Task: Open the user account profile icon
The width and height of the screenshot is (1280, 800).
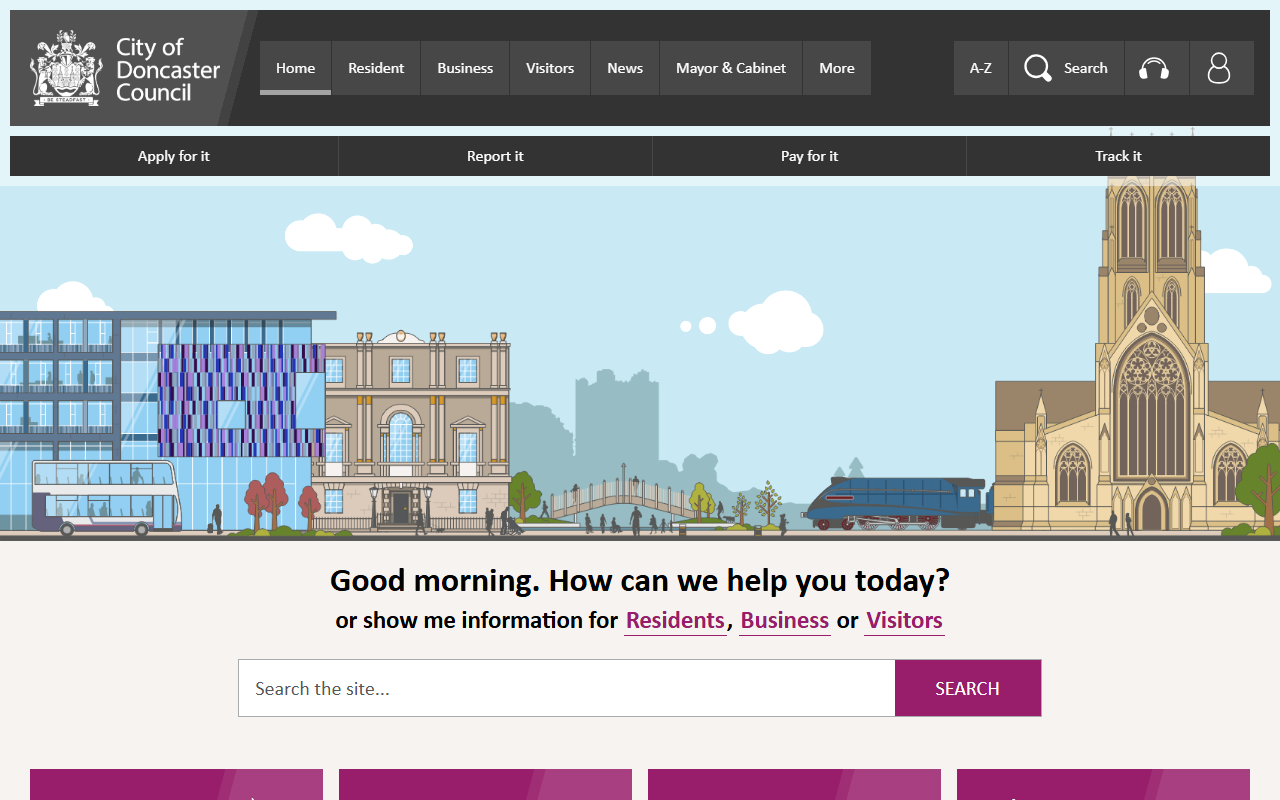Action: pos(1219,68)
